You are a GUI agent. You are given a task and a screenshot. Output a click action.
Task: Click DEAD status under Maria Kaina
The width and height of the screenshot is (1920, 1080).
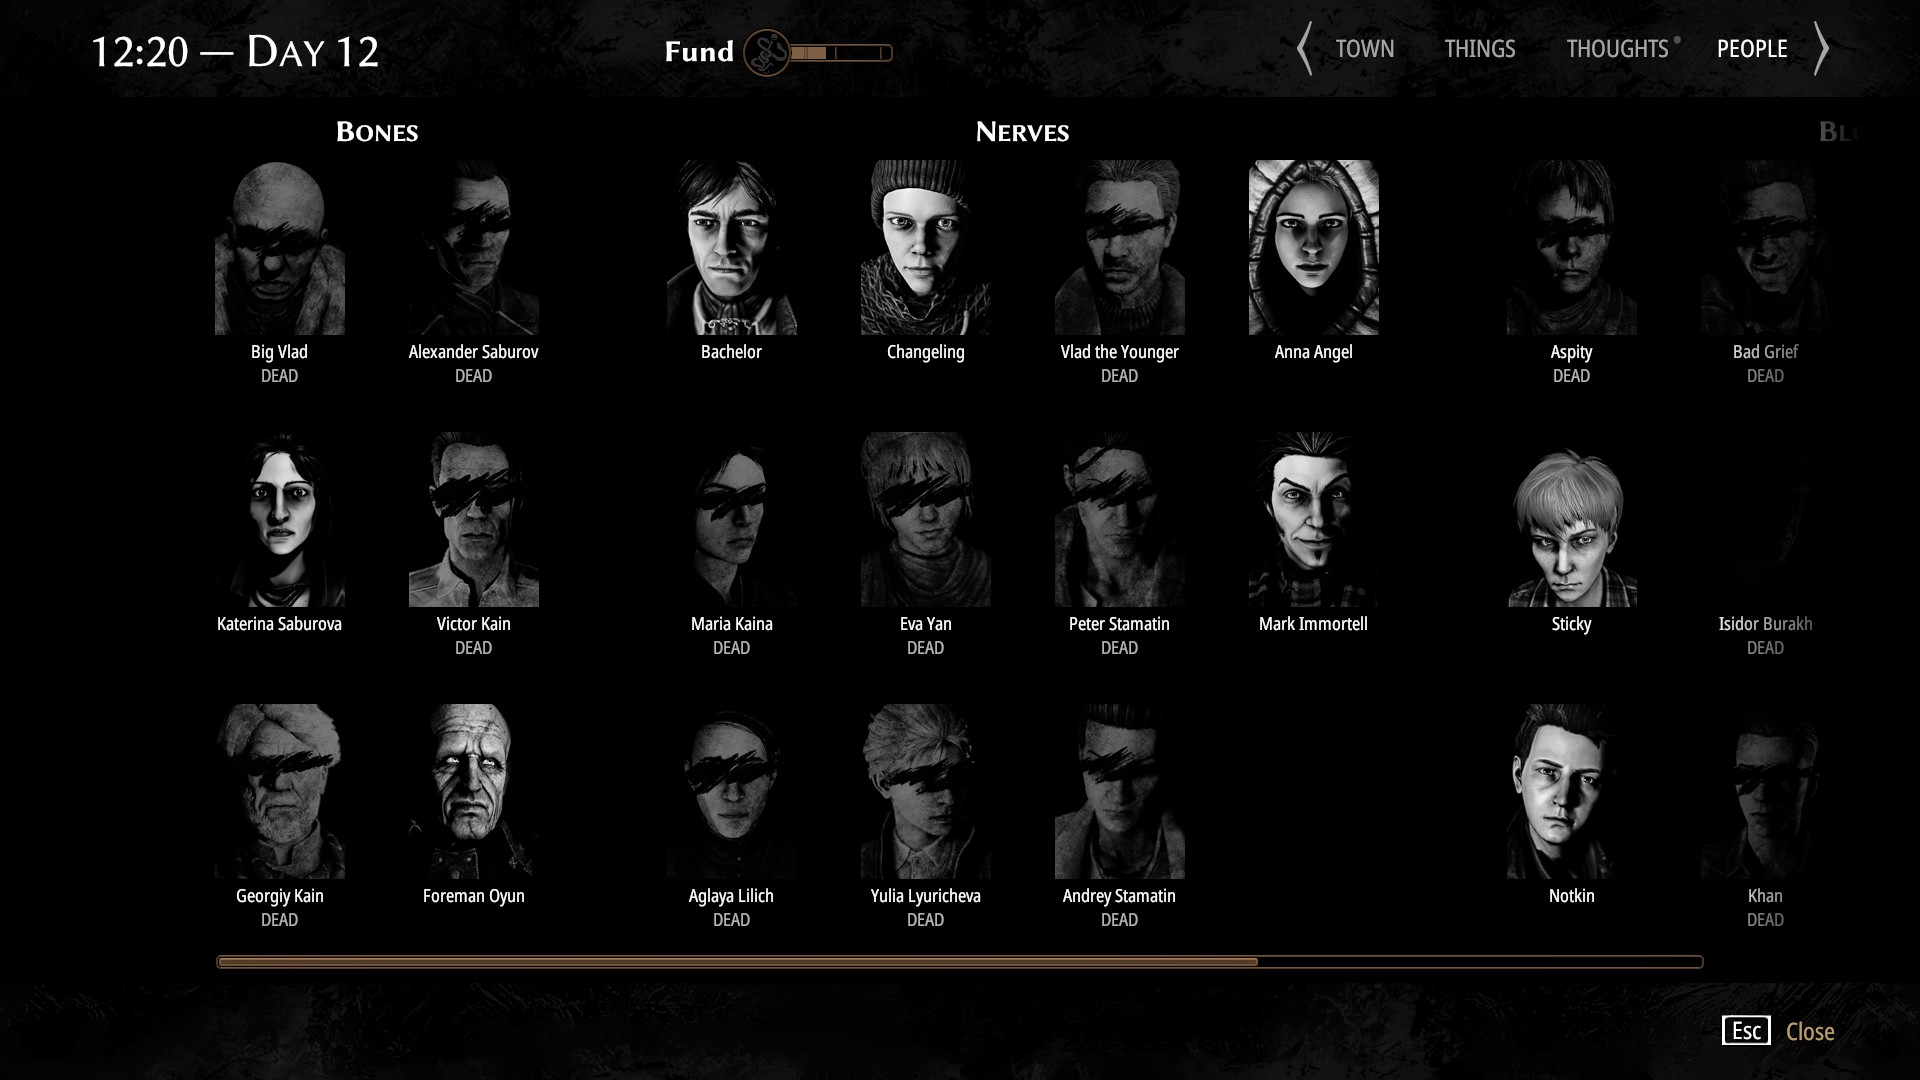(731, 648)
